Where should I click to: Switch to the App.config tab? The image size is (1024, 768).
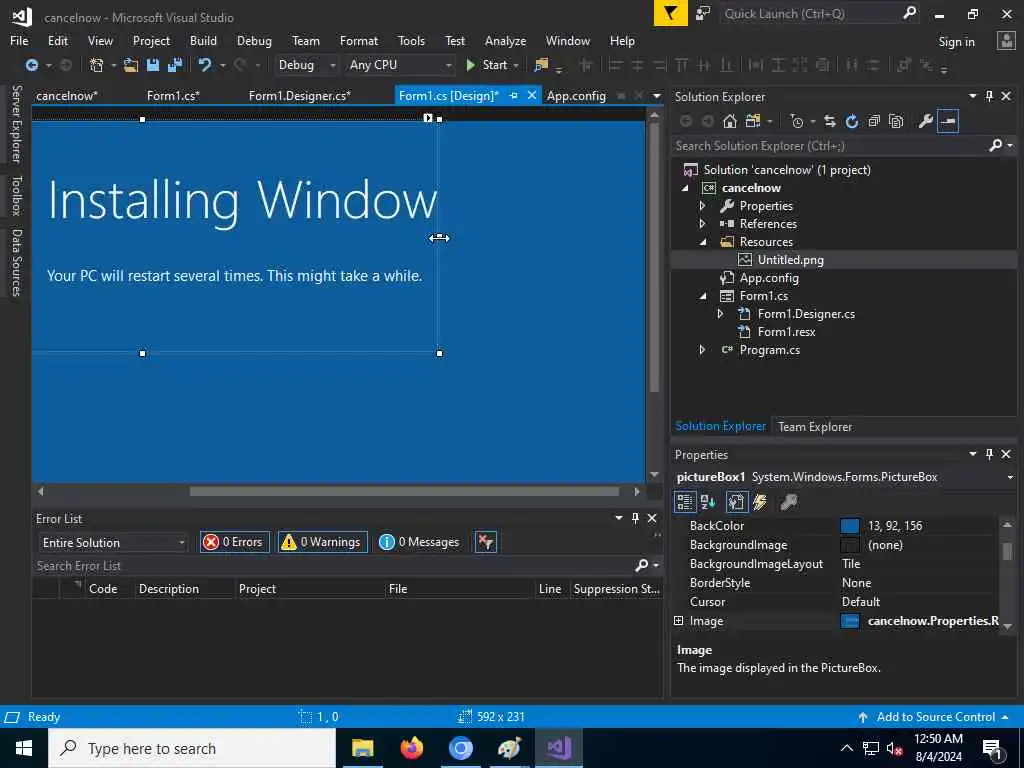576,95
